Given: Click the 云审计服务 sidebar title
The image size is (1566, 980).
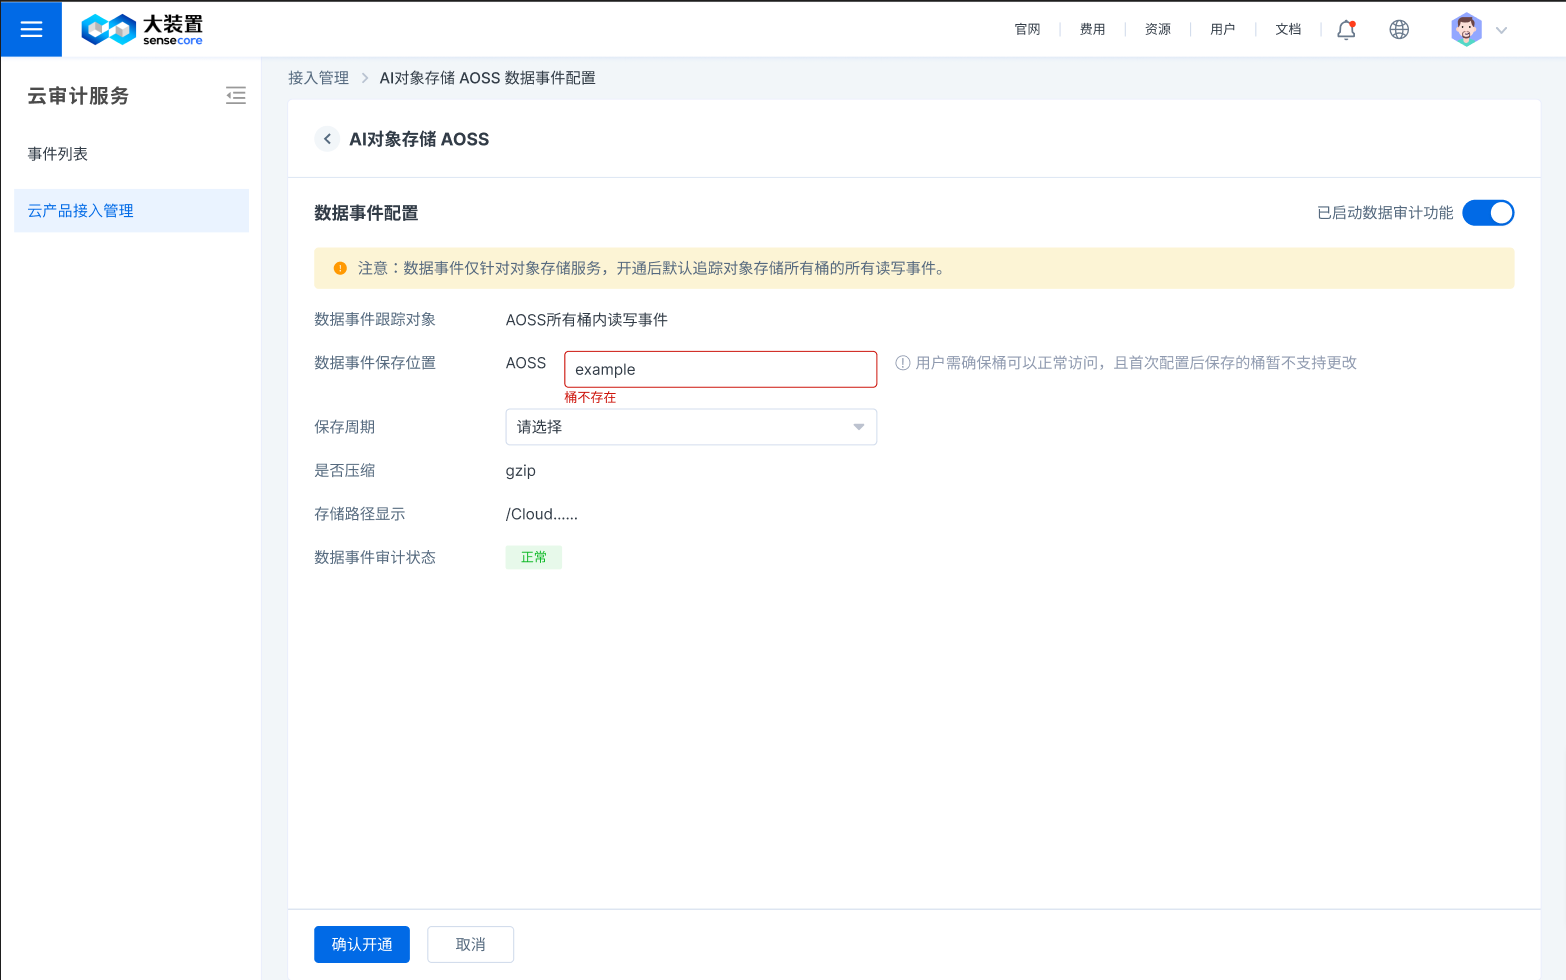Looking at the screenshot, I should click(x=78, y=96).
